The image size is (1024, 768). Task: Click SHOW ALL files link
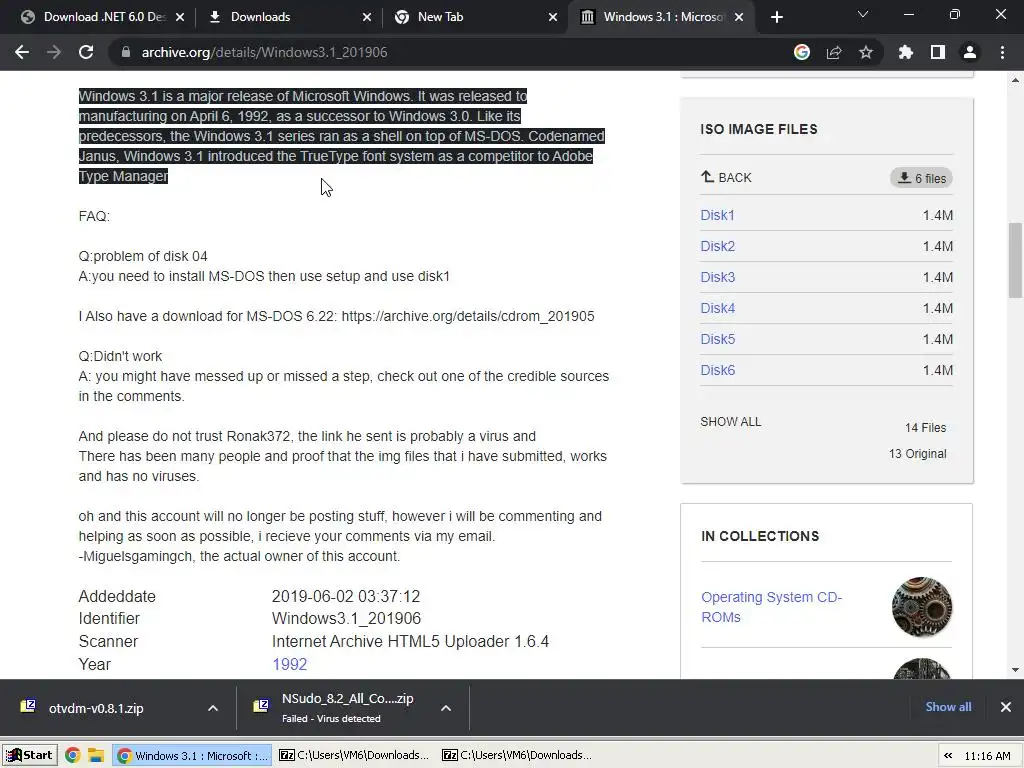click(731, 422)
